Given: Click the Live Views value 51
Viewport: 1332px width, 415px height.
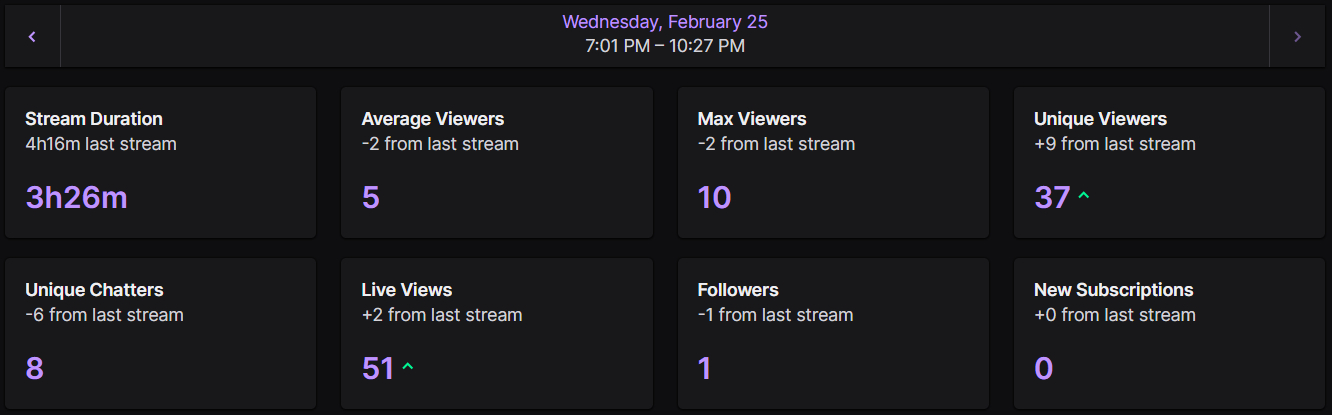Looking at the screenshot, I should point(378,369).
